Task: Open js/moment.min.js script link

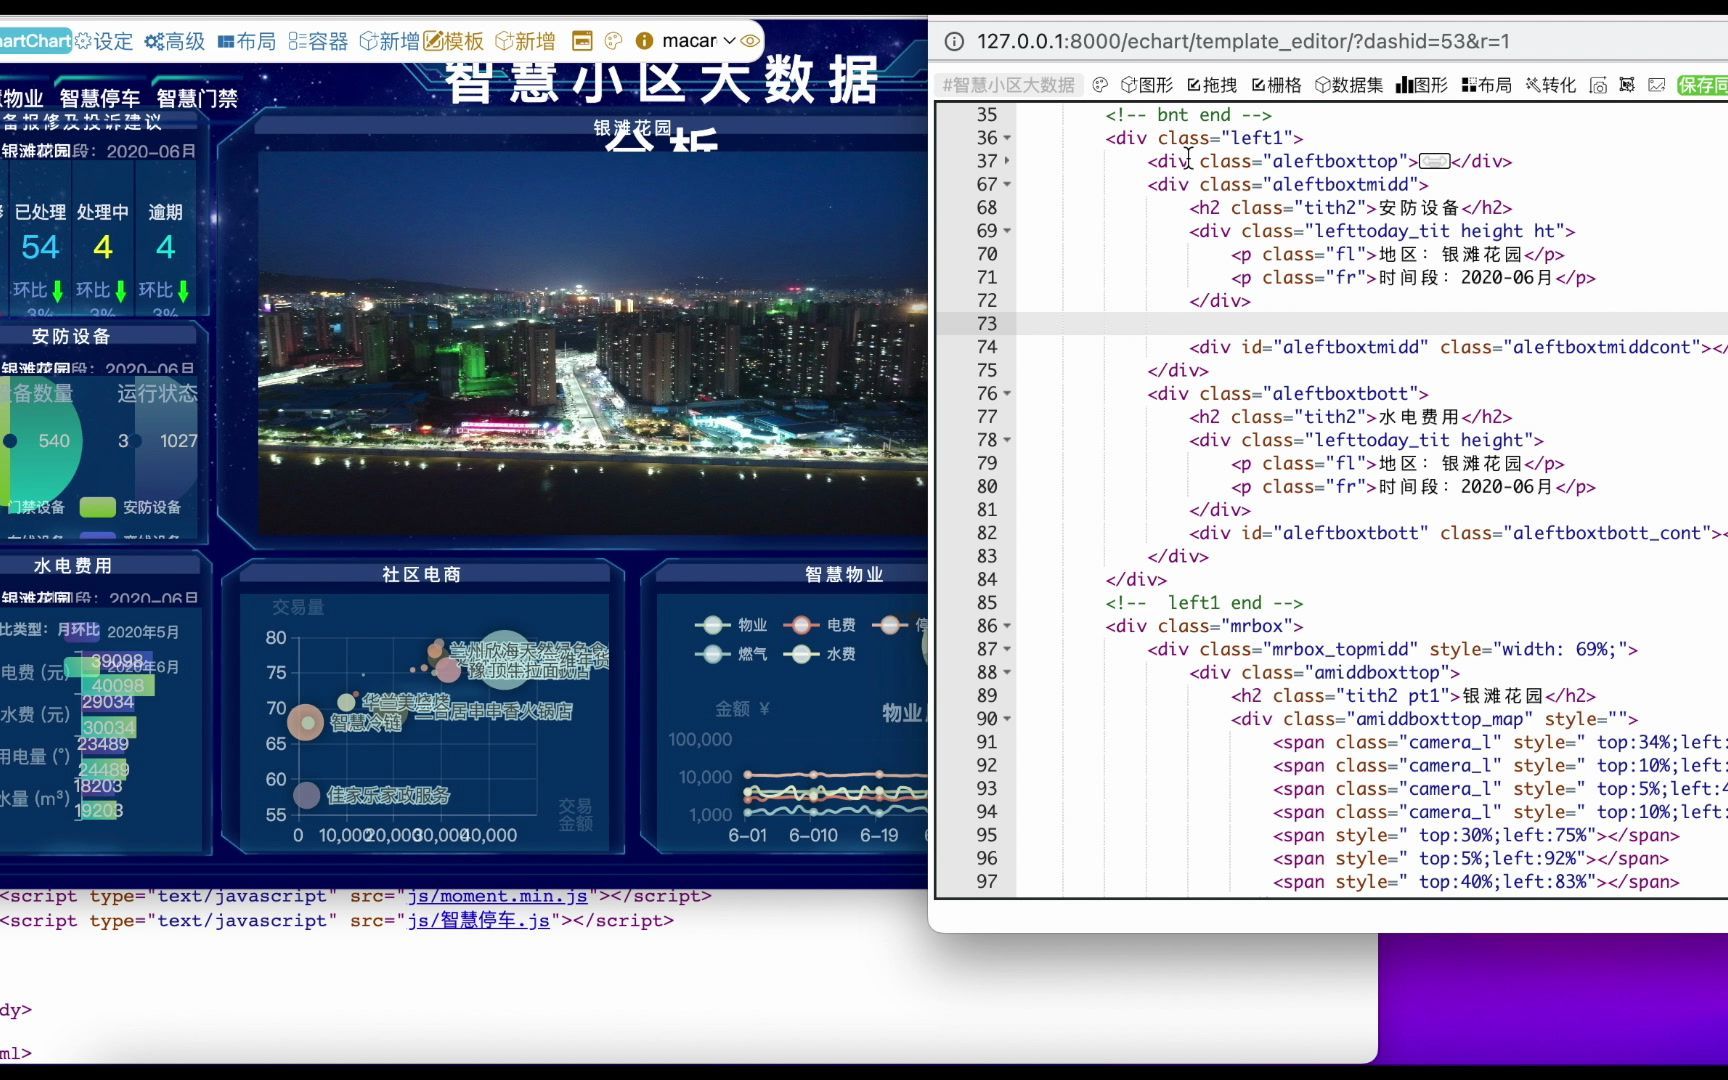Action: pos(497,896)
